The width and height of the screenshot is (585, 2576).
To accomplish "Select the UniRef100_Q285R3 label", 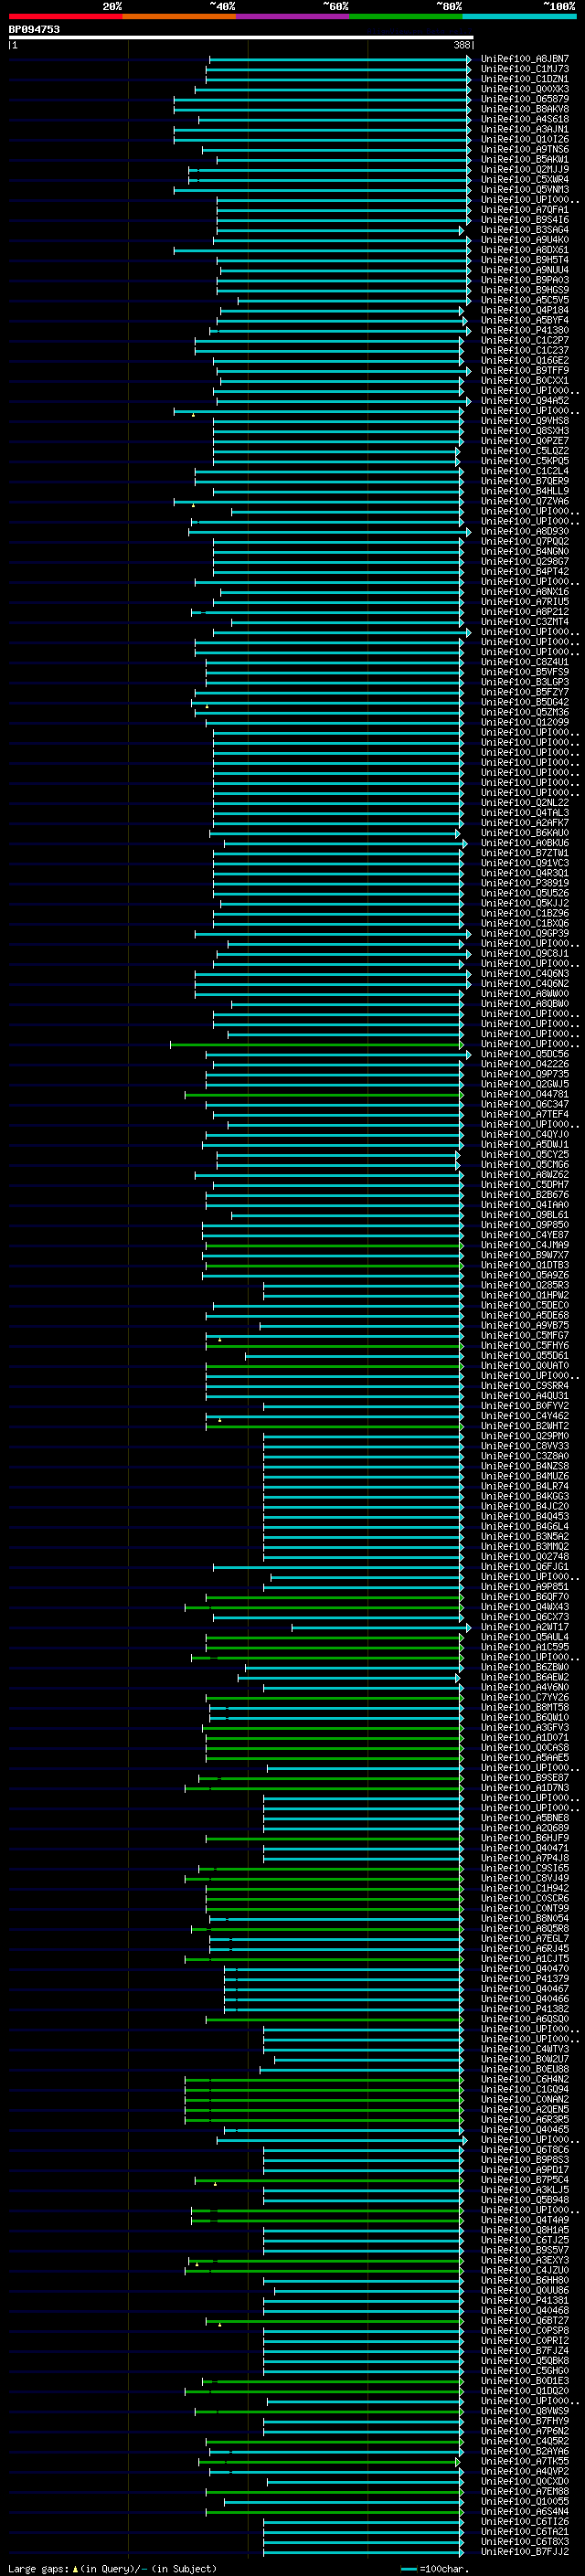I will pos(524,1285).
